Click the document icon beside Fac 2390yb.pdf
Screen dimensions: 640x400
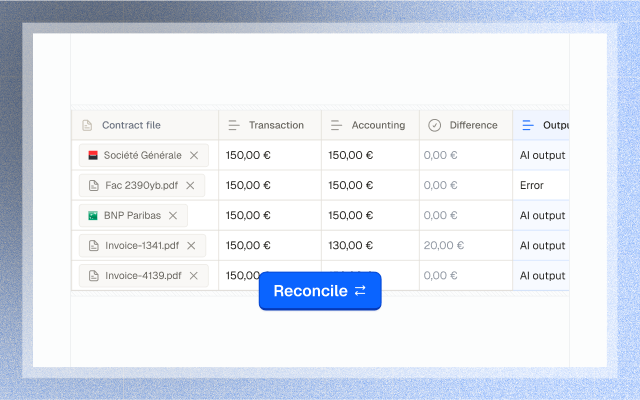click(x=94, y=186)
